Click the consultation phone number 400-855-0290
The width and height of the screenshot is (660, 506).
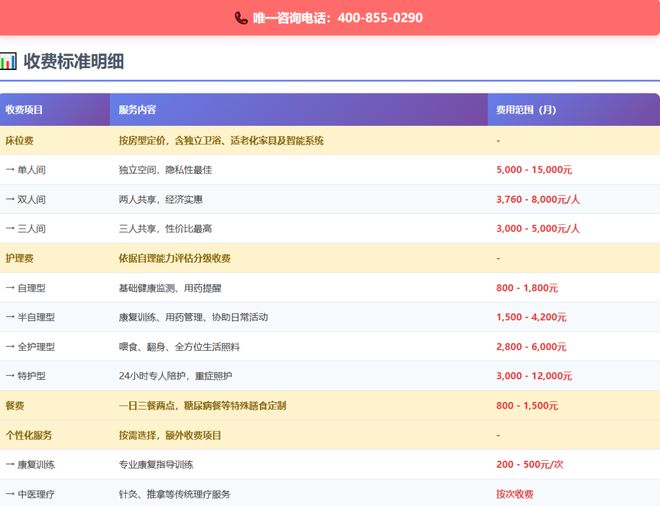(380, 18)
